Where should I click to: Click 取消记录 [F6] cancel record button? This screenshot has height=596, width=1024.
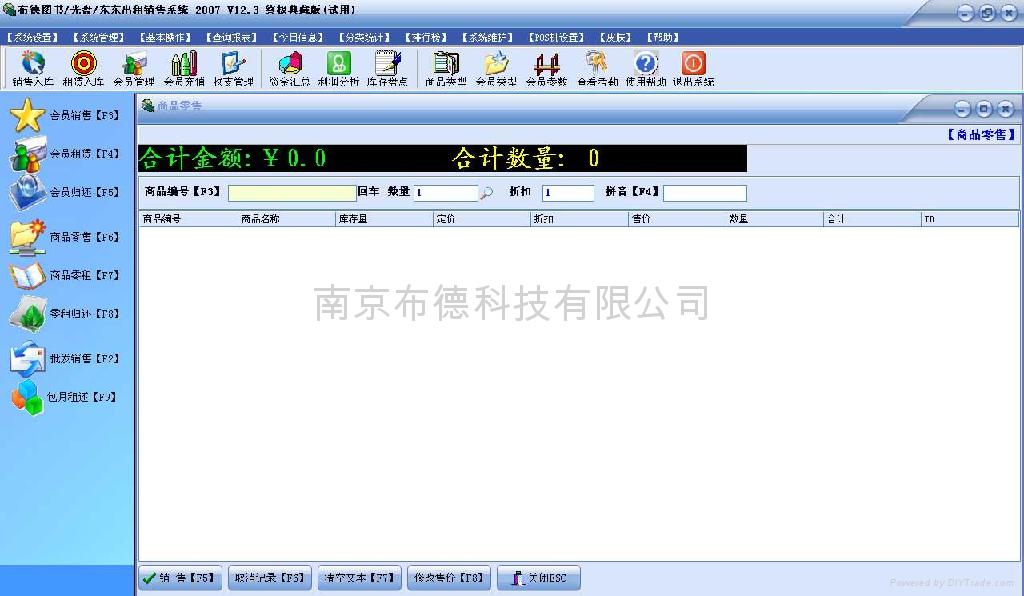click(x=270, y=578)
